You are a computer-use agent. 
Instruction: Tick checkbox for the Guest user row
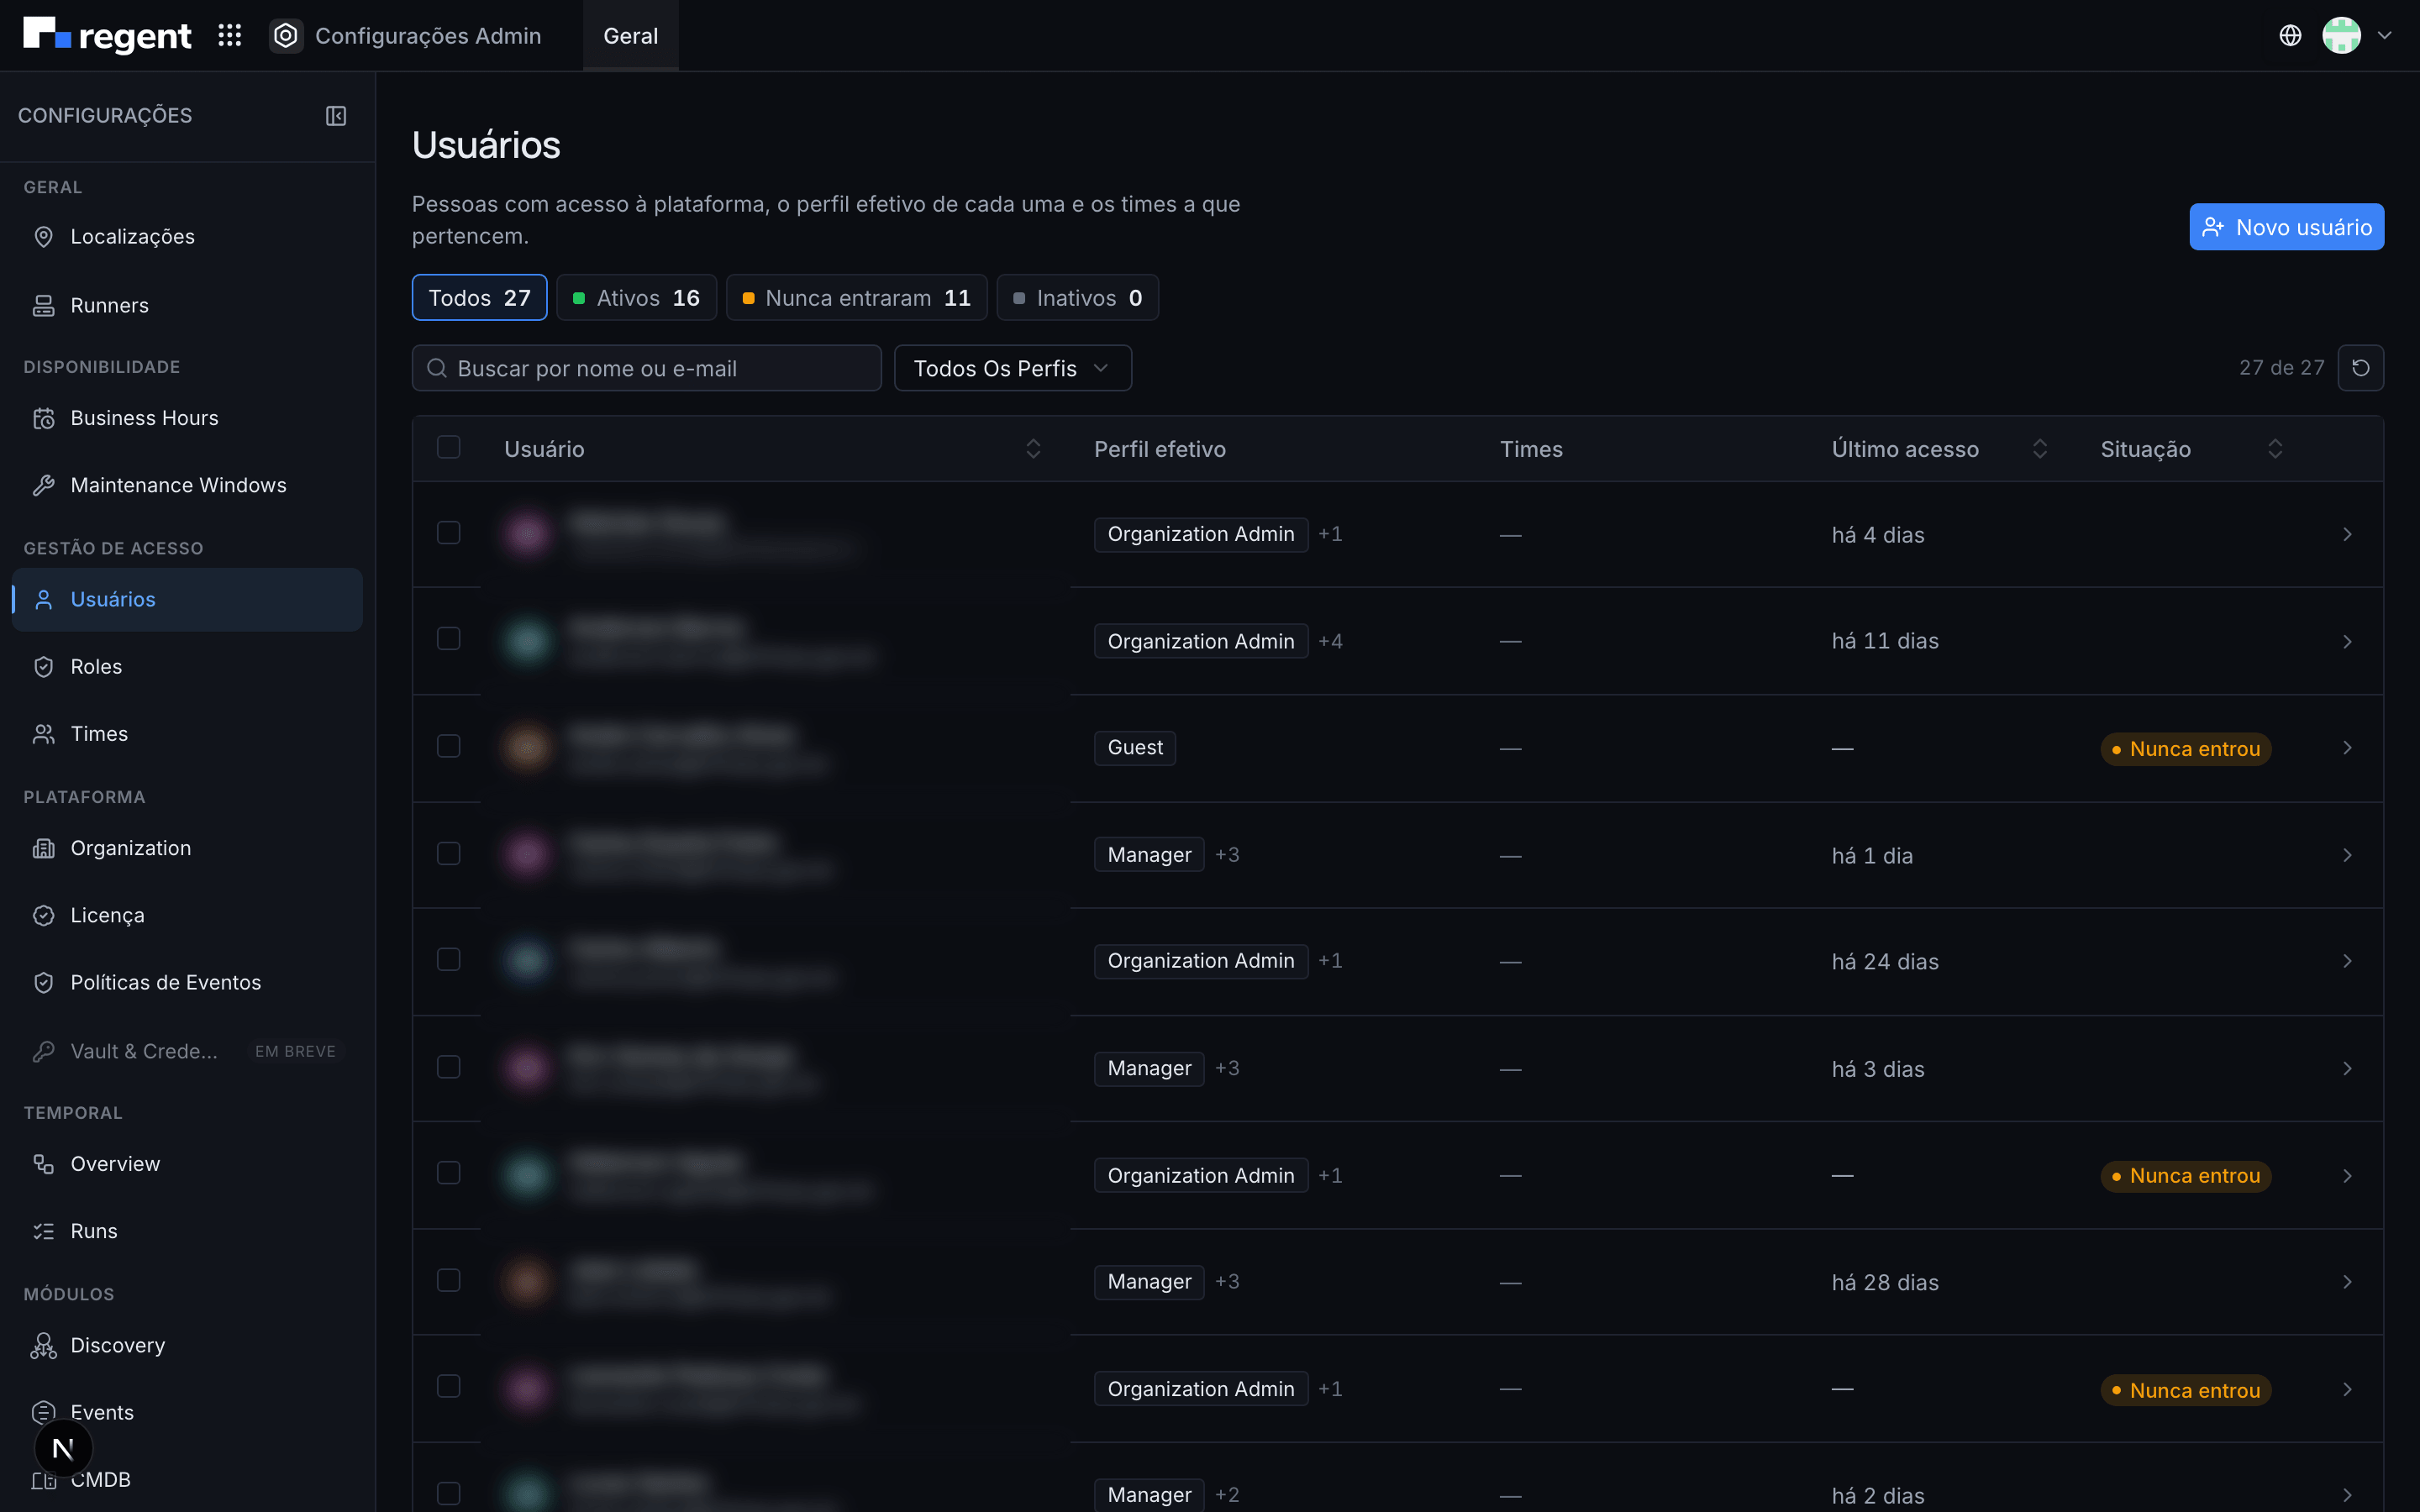point(449,746)
